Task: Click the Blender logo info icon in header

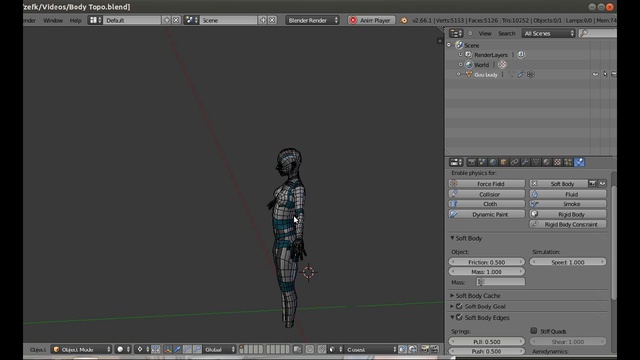Action: [x=404, y=20]
